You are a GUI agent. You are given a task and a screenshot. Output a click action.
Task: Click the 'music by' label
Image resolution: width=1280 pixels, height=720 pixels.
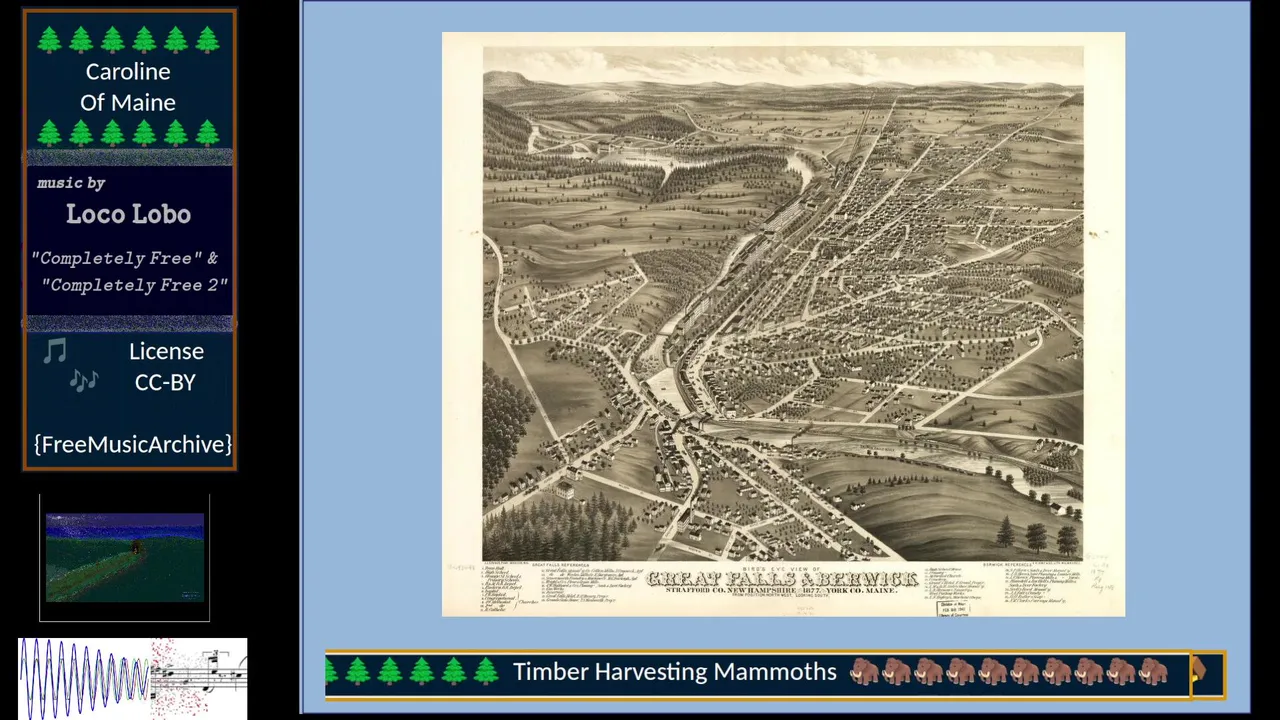click(x=71, y=183)
